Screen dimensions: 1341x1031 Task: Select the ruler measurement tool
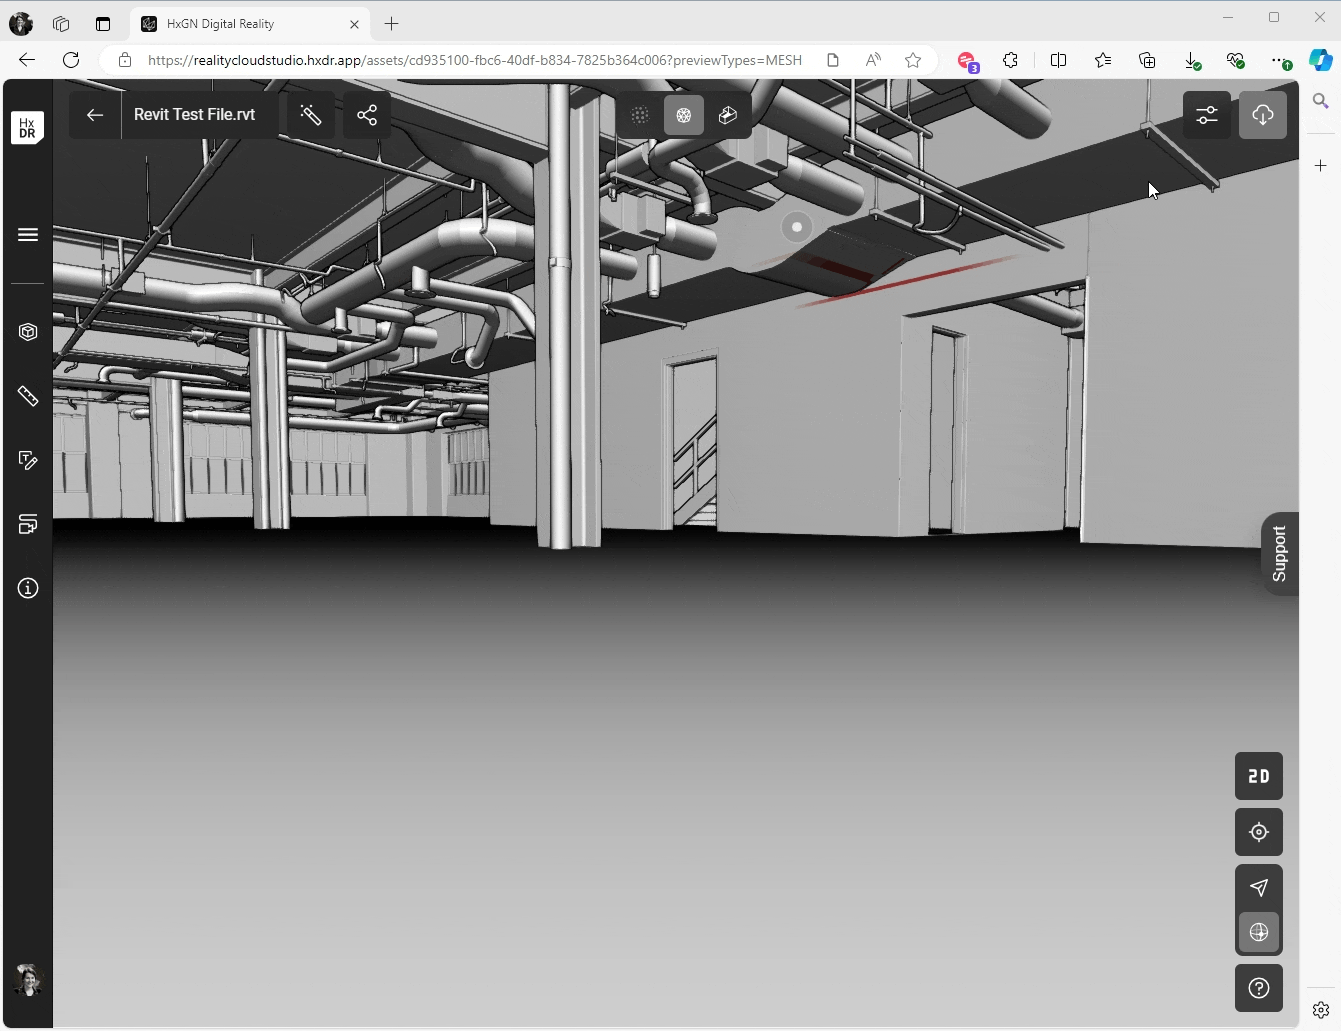(x=28, y=397)
